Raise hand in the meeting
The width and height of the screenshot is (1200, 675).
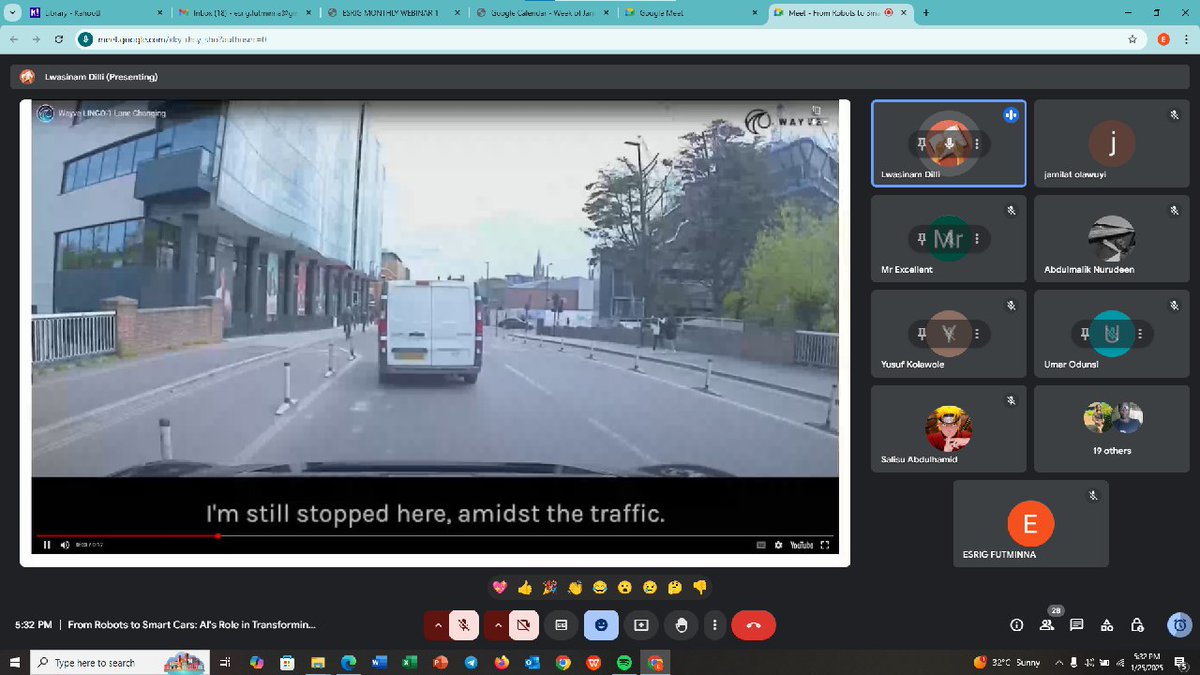(681, 625)
